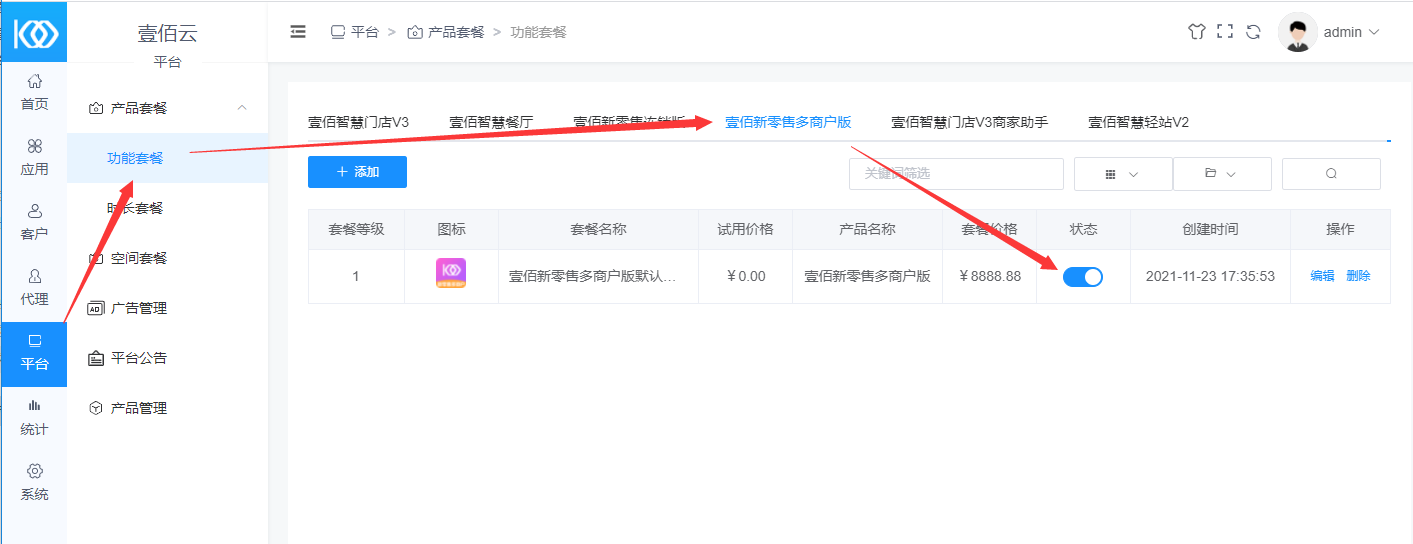Click the 2021-11-23 17:35:53 timestamp cell
This screenshot has width=1413, height=544.
point(1210,276)
